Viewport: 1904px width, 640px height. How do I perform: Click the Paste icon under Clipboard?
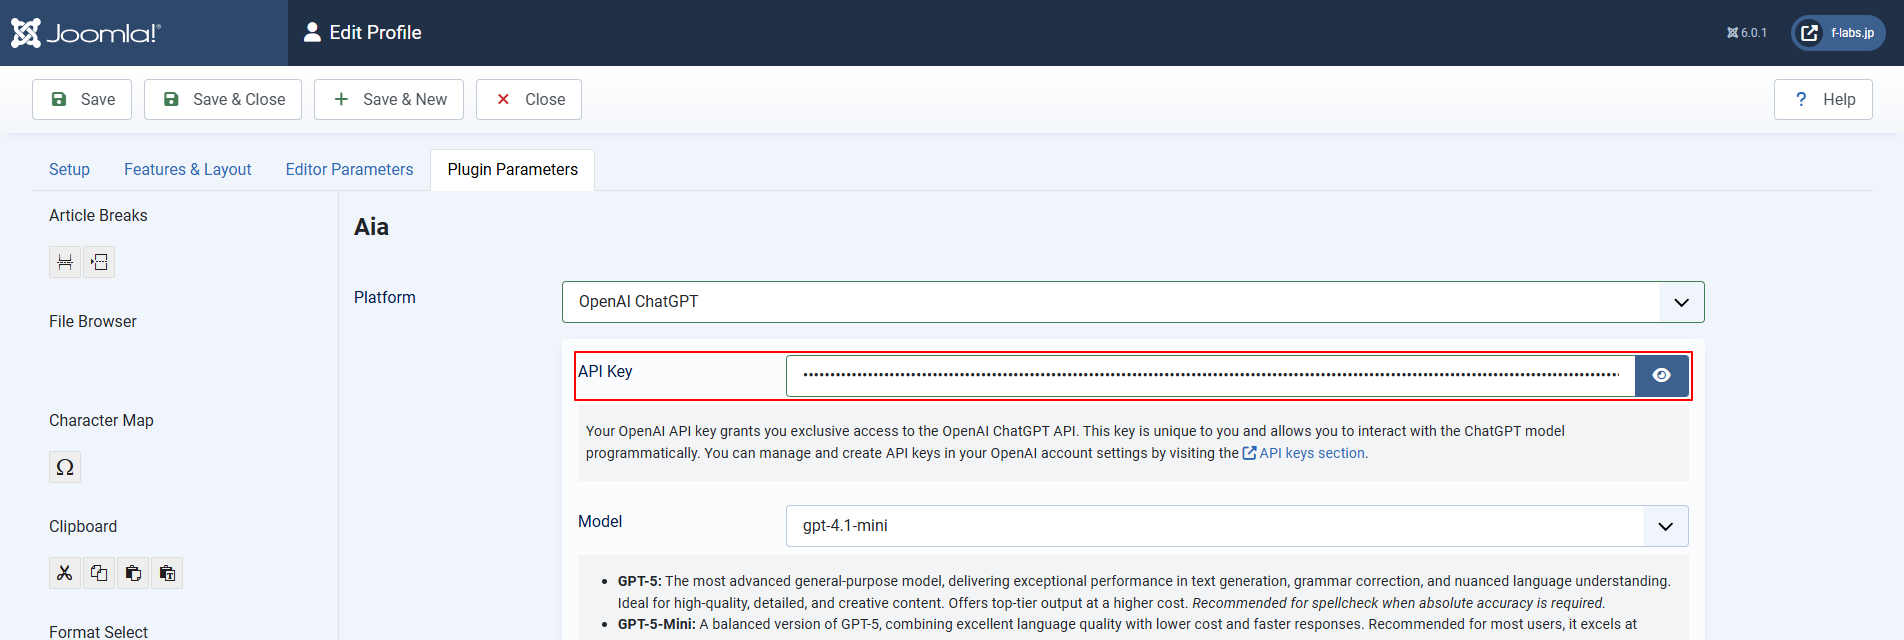point(133,573)
